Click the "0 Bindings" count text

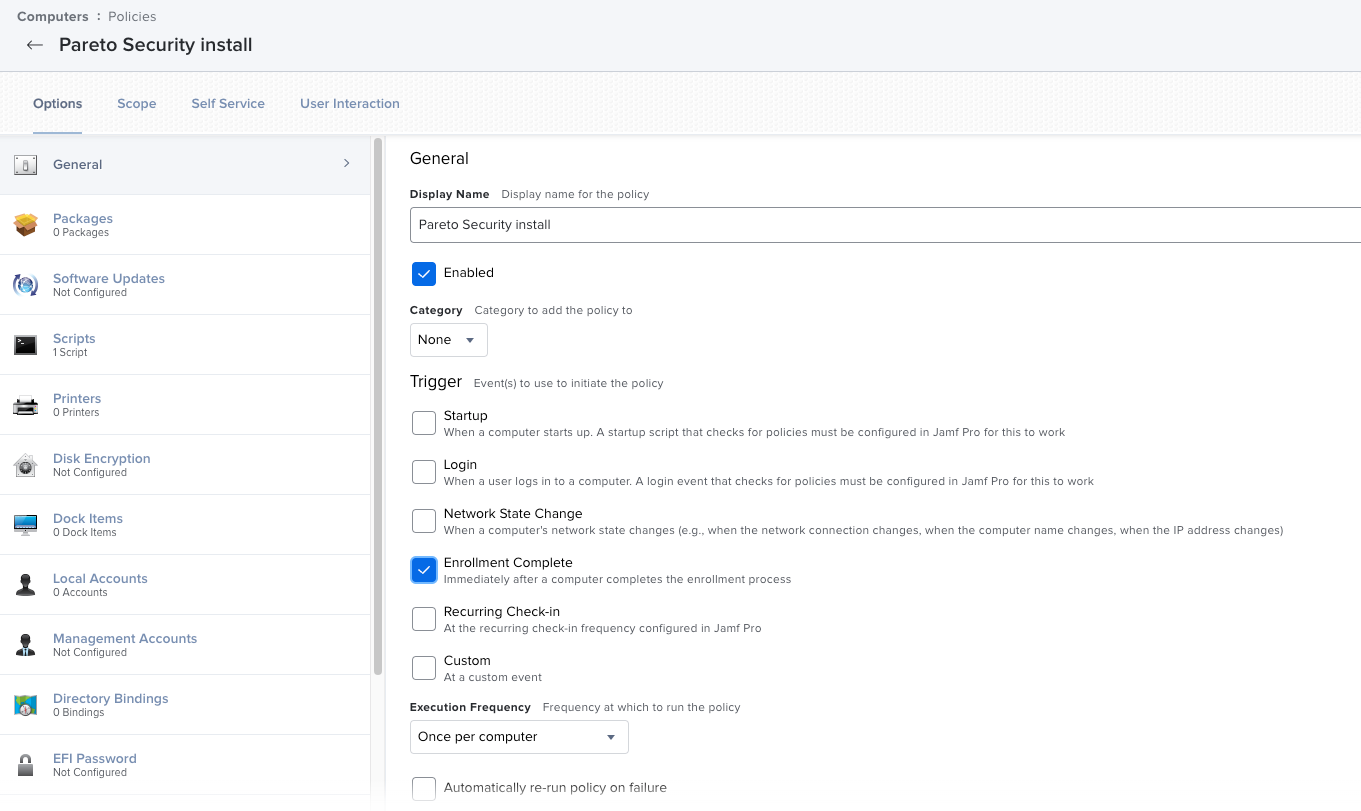[x=79, y=712]
